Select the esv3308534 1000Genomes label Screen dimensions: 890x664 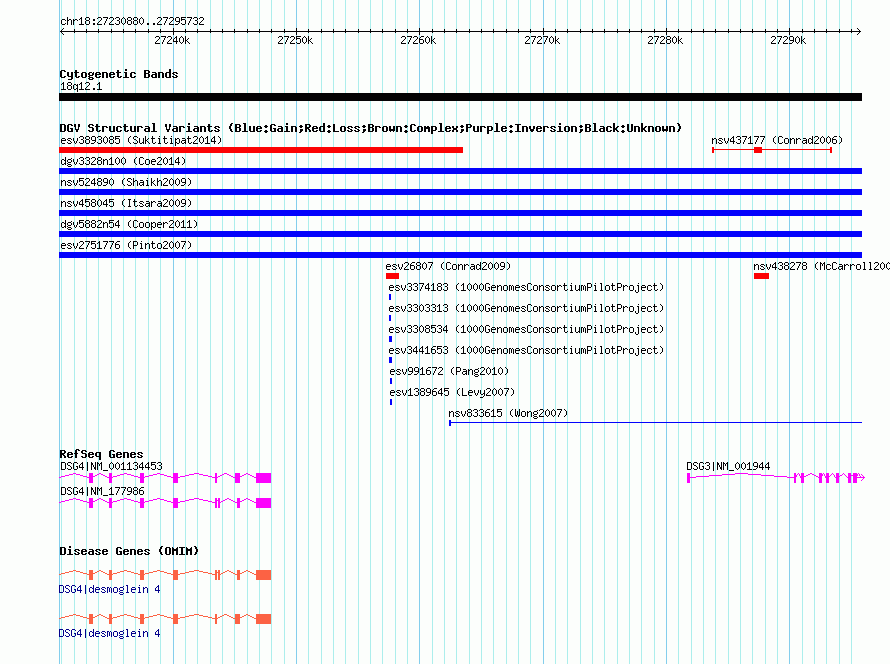526,329
